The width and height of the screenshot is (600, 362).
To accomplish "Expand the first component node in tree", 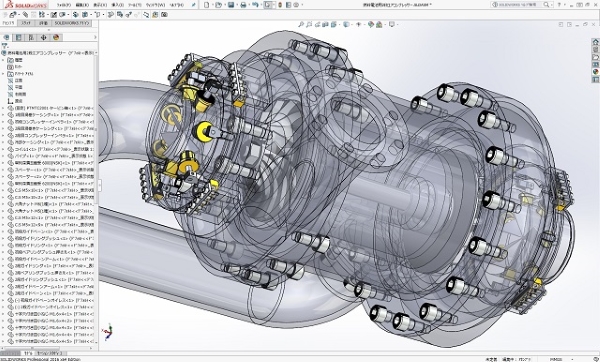I will pyautogui.click(x=3, y=108).
